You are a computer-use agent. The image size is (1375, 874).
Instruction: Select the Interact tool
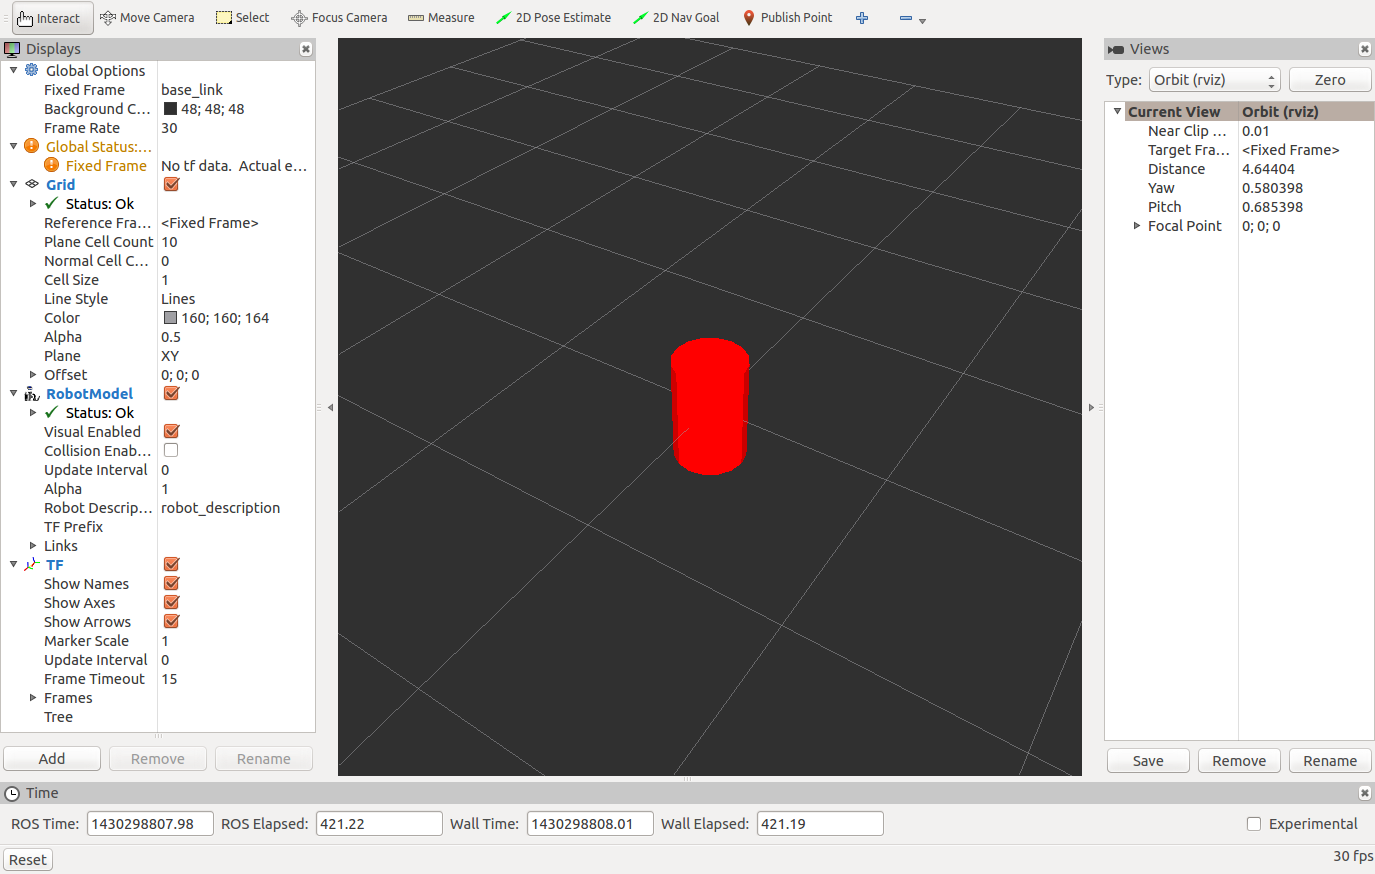coord(53,18)
